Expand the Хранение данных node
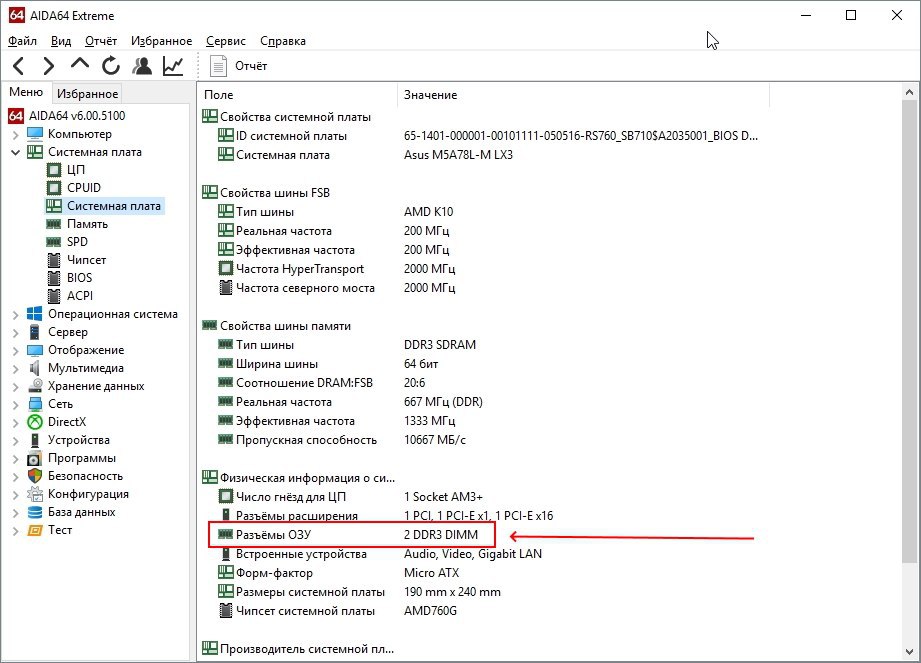921x663 pixels. click(x=15, y=386)
